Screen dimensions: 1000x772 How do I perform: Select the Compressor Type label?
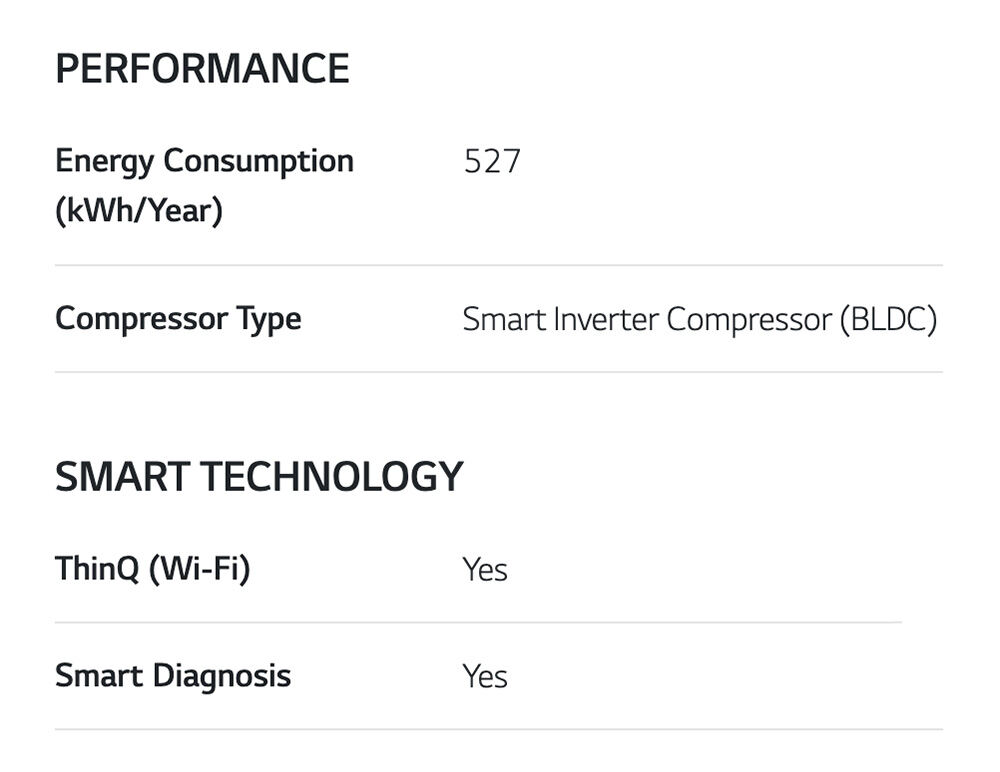click(178, 319)
